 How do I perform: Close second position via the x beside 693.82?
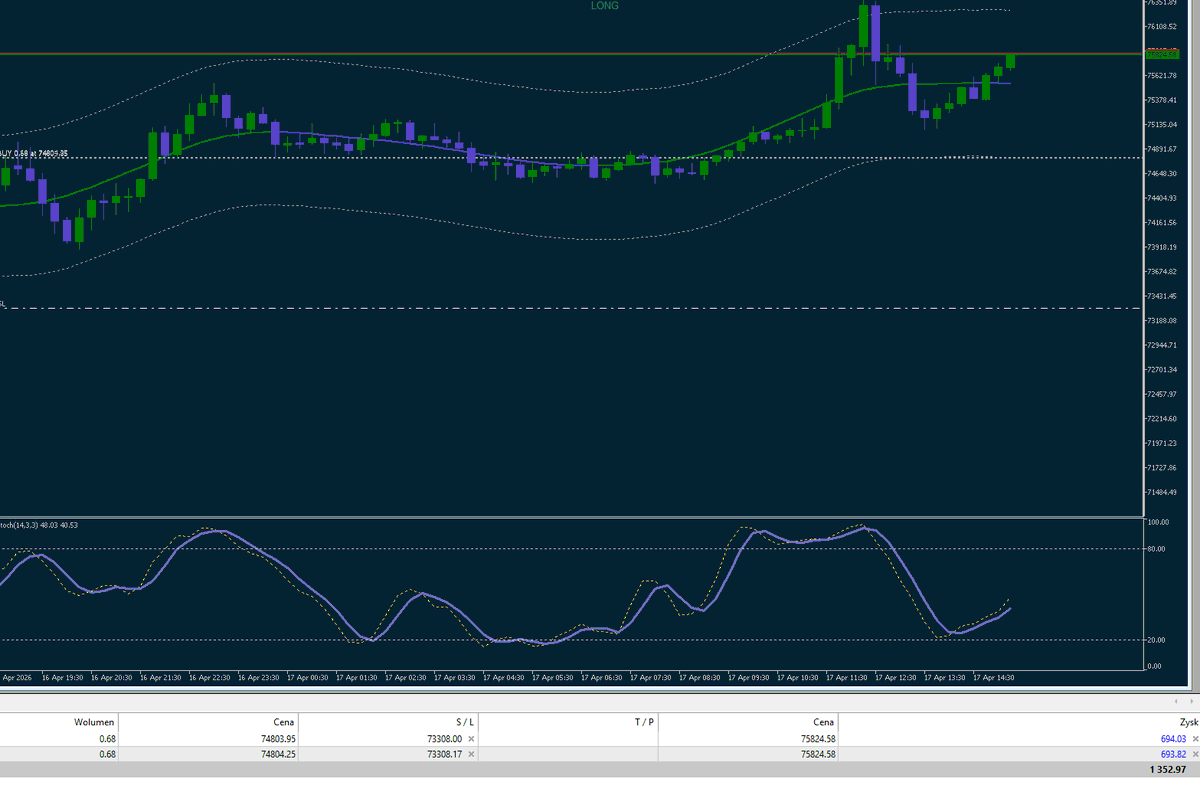pos(1195,754)
